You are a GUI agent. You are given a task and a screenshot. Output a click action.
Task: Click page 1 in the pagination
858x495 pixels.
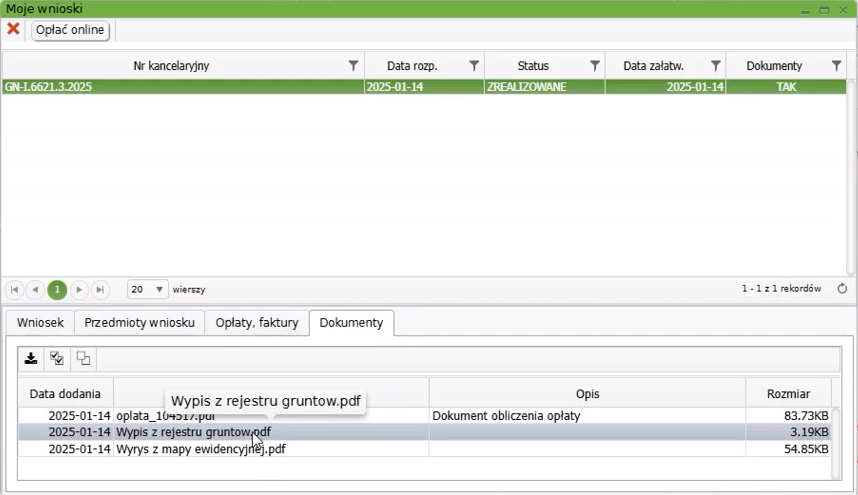(58, 290)
